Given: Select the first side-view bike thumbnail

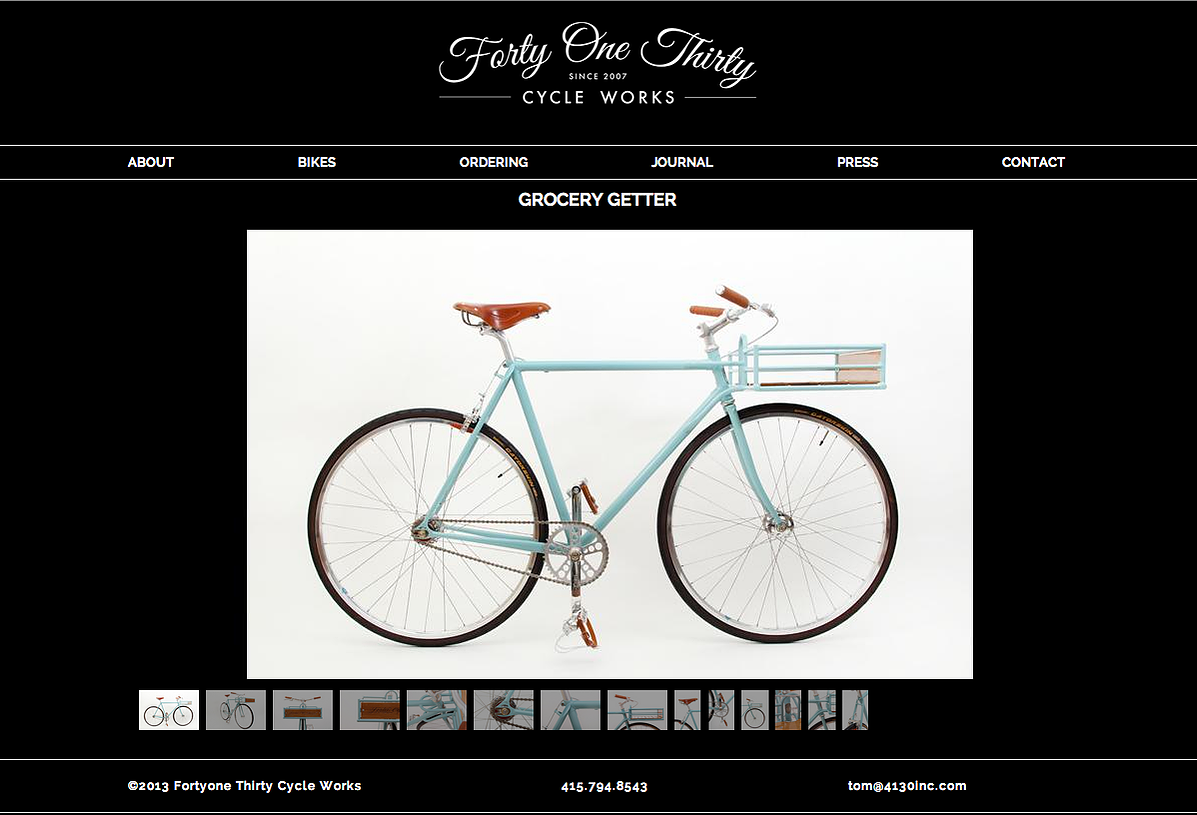Looking at the screenshot, I should click(x=169, y=710).
